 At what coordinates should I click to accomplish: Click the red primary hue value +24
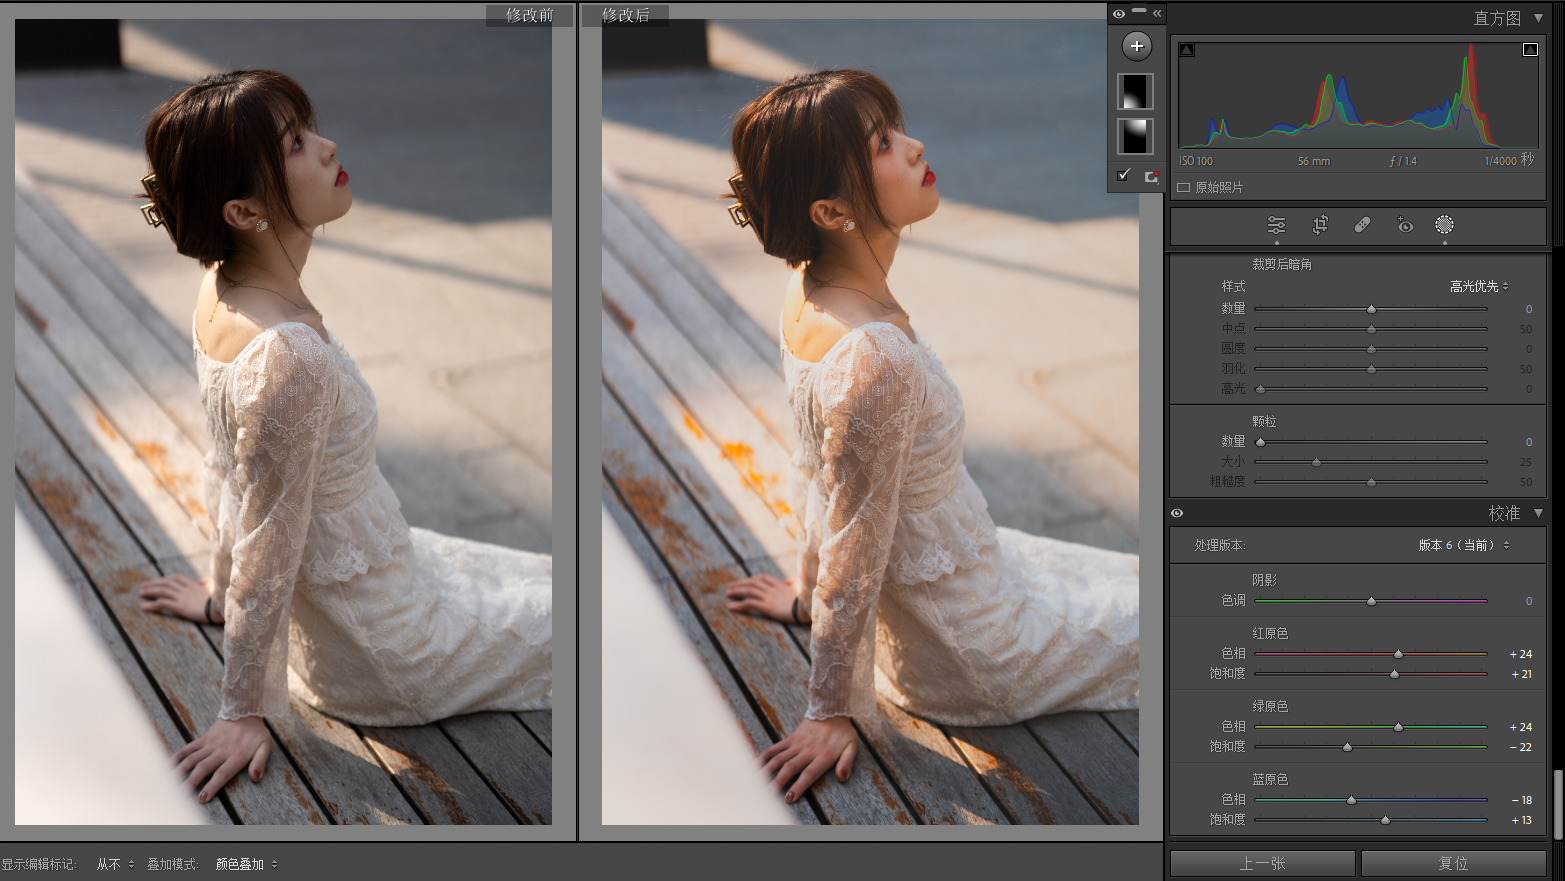(x=1521, y=654)
